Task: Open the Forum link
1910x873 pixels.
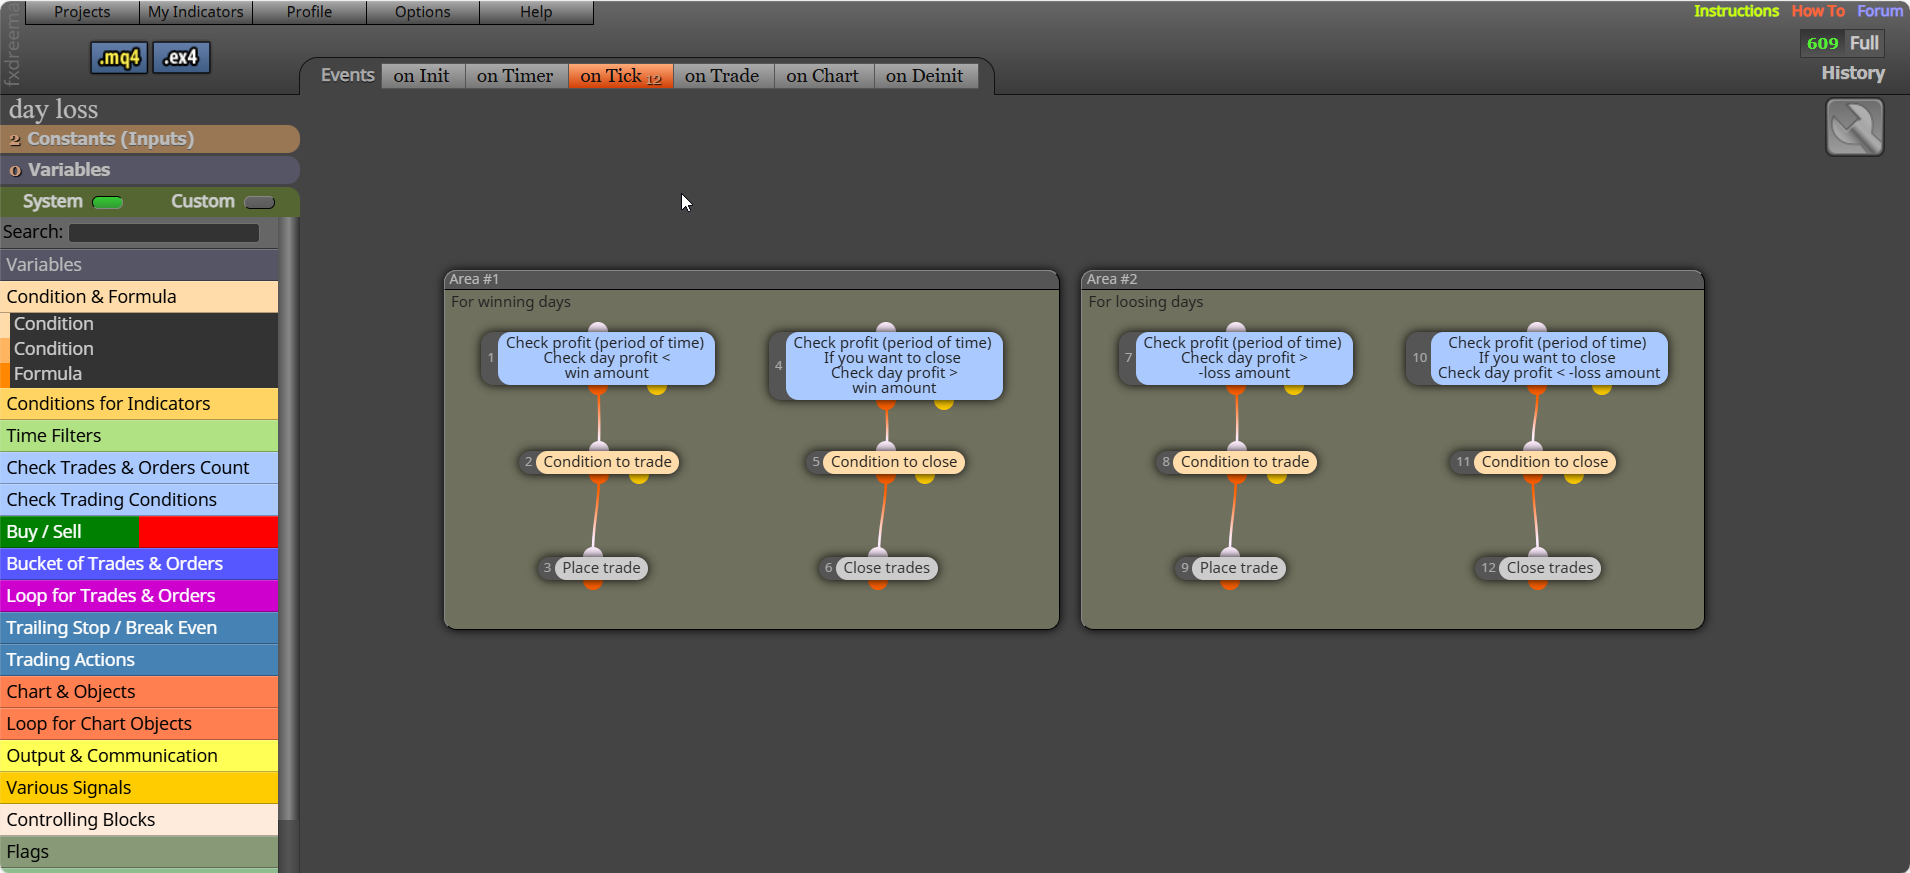Action: (x=1880, y=11)
